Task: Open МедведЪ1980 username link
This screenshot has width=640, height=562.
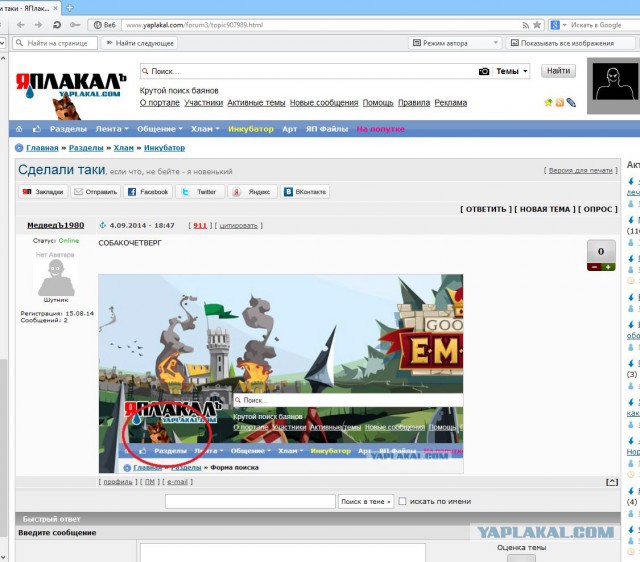Action: pos(56,225)
